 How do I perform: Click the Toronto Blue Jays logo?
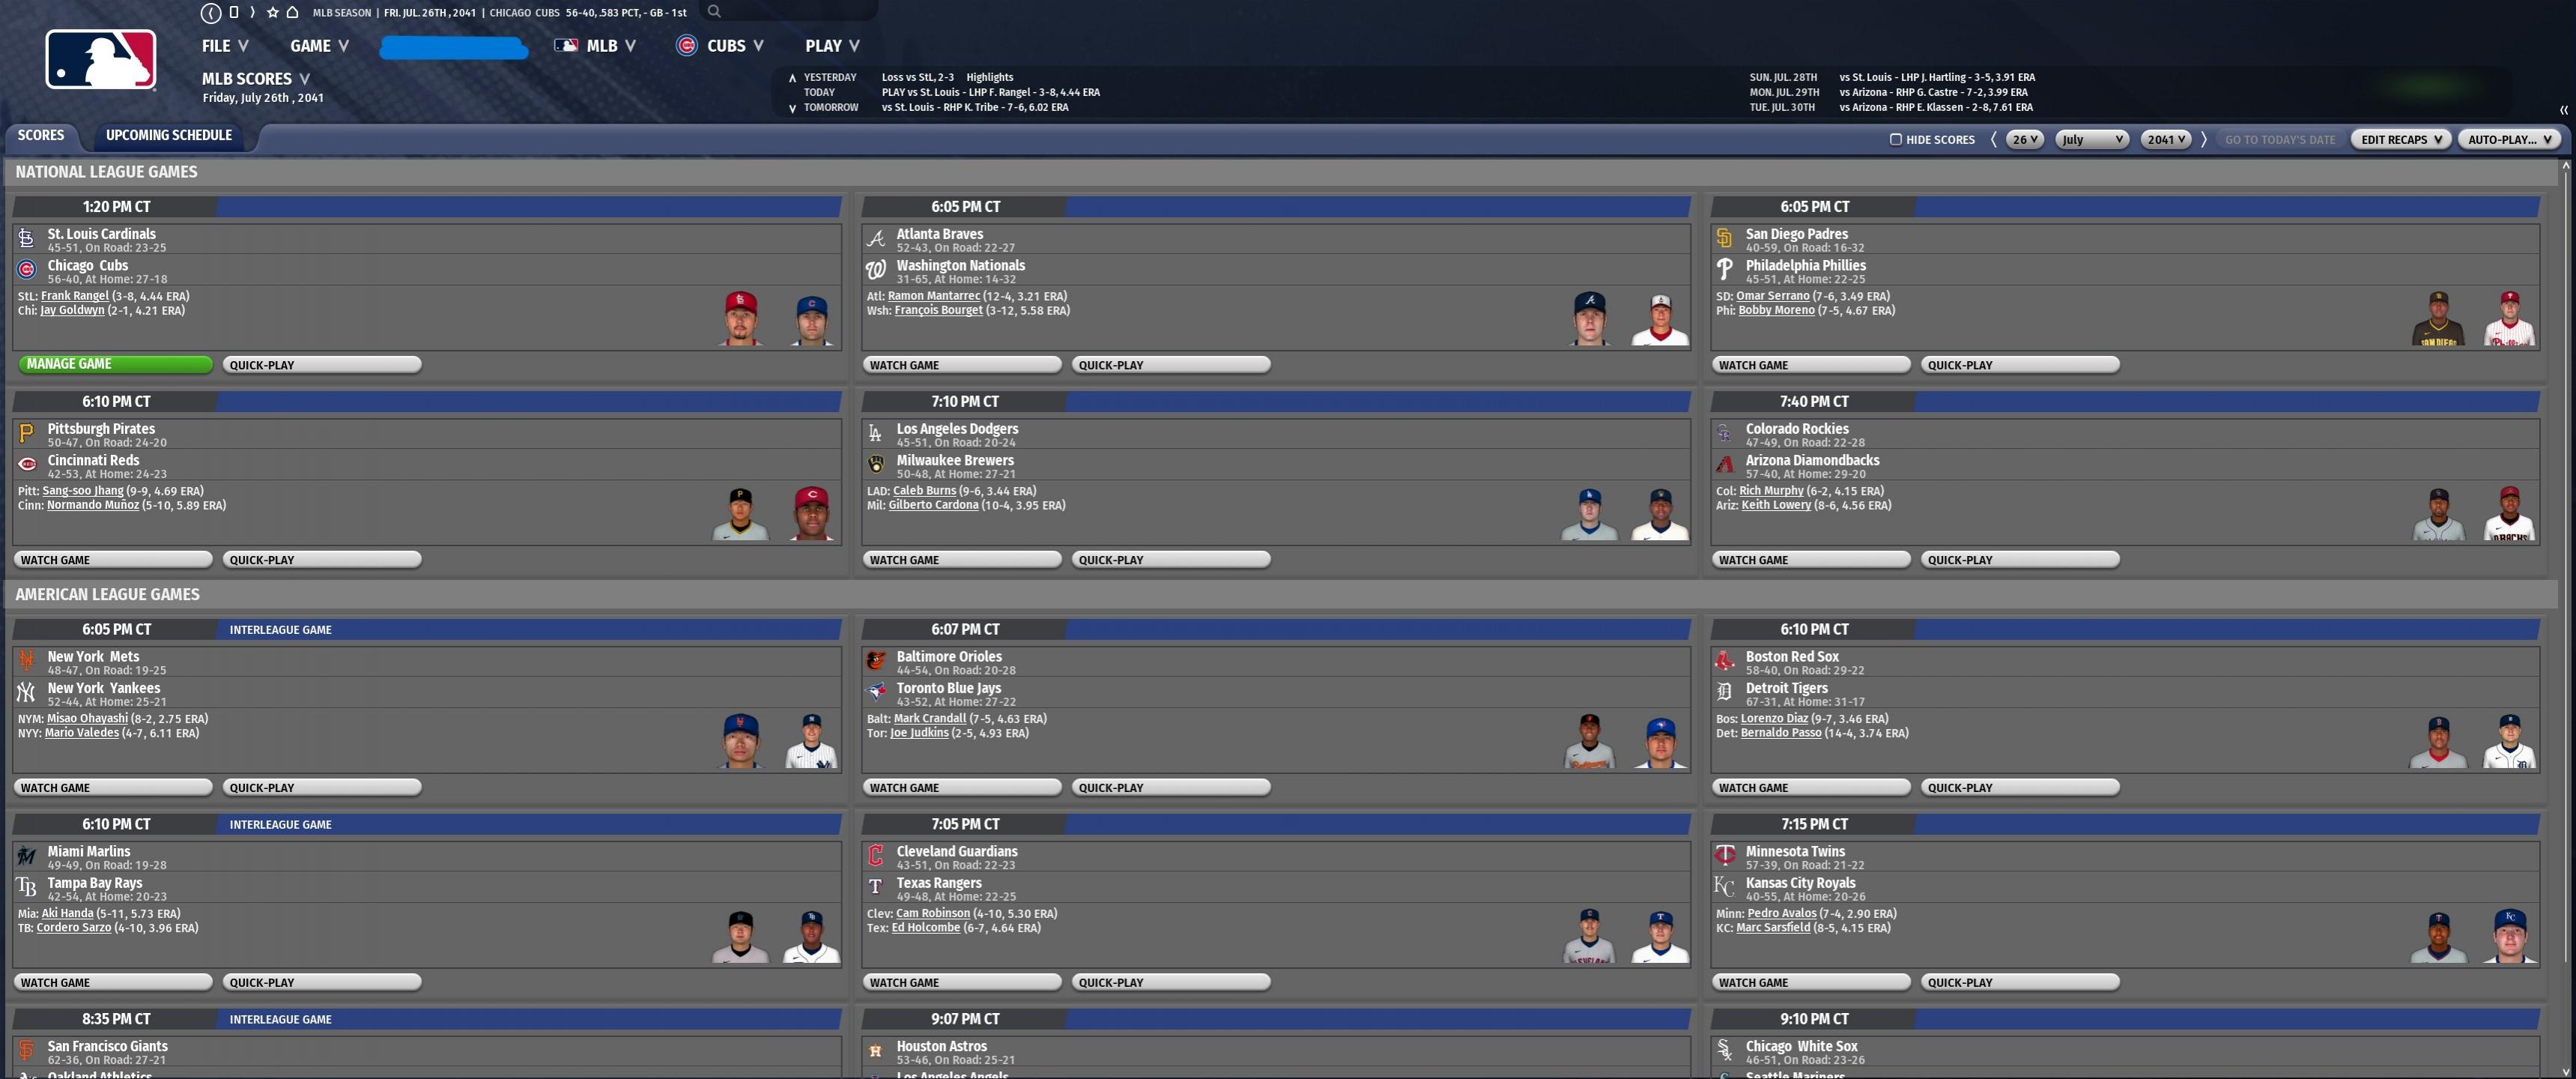click(876, 692)
